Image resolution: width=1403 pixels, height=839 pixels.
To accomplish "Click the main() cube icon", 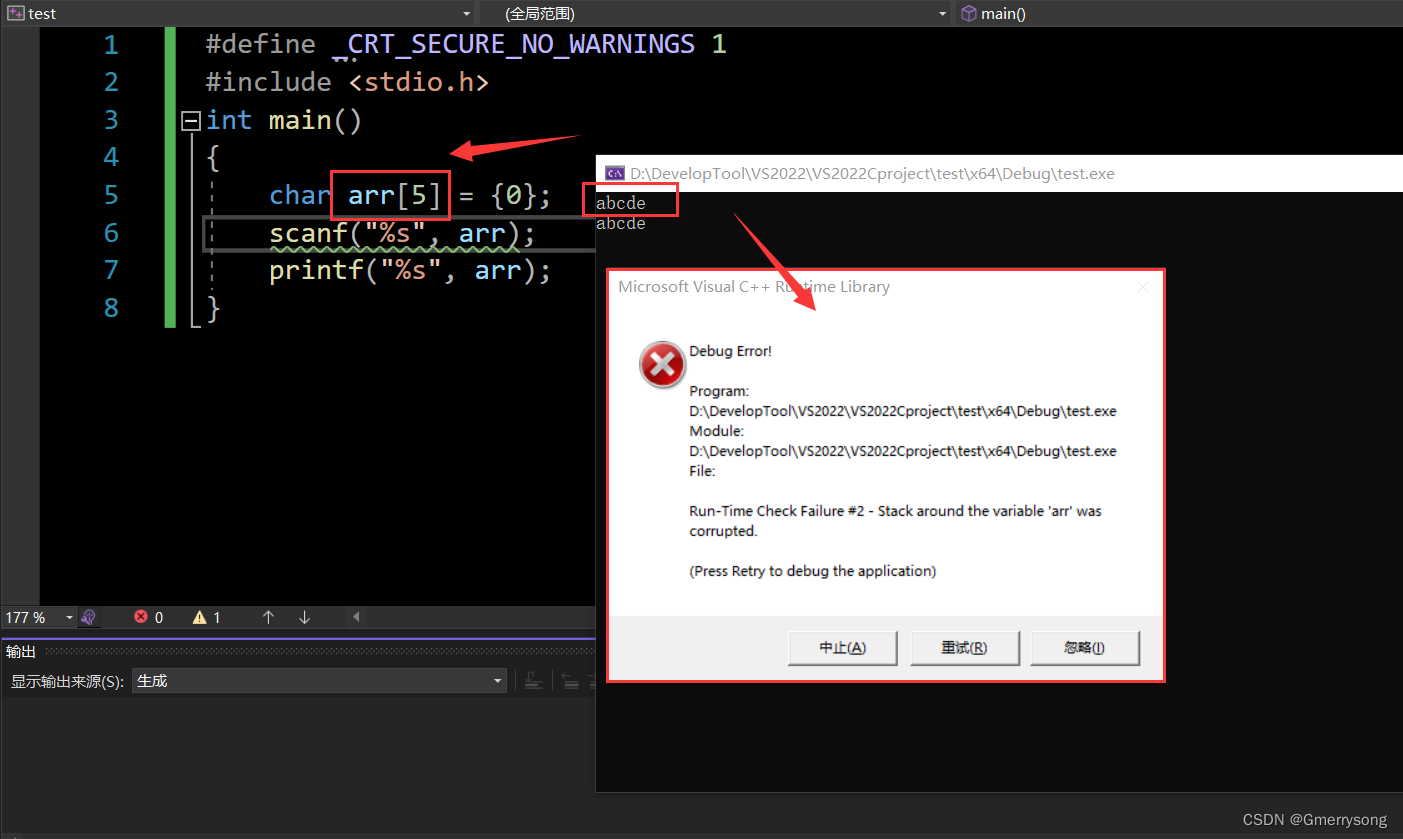I will pyautogui.click(x=968, y=13).
